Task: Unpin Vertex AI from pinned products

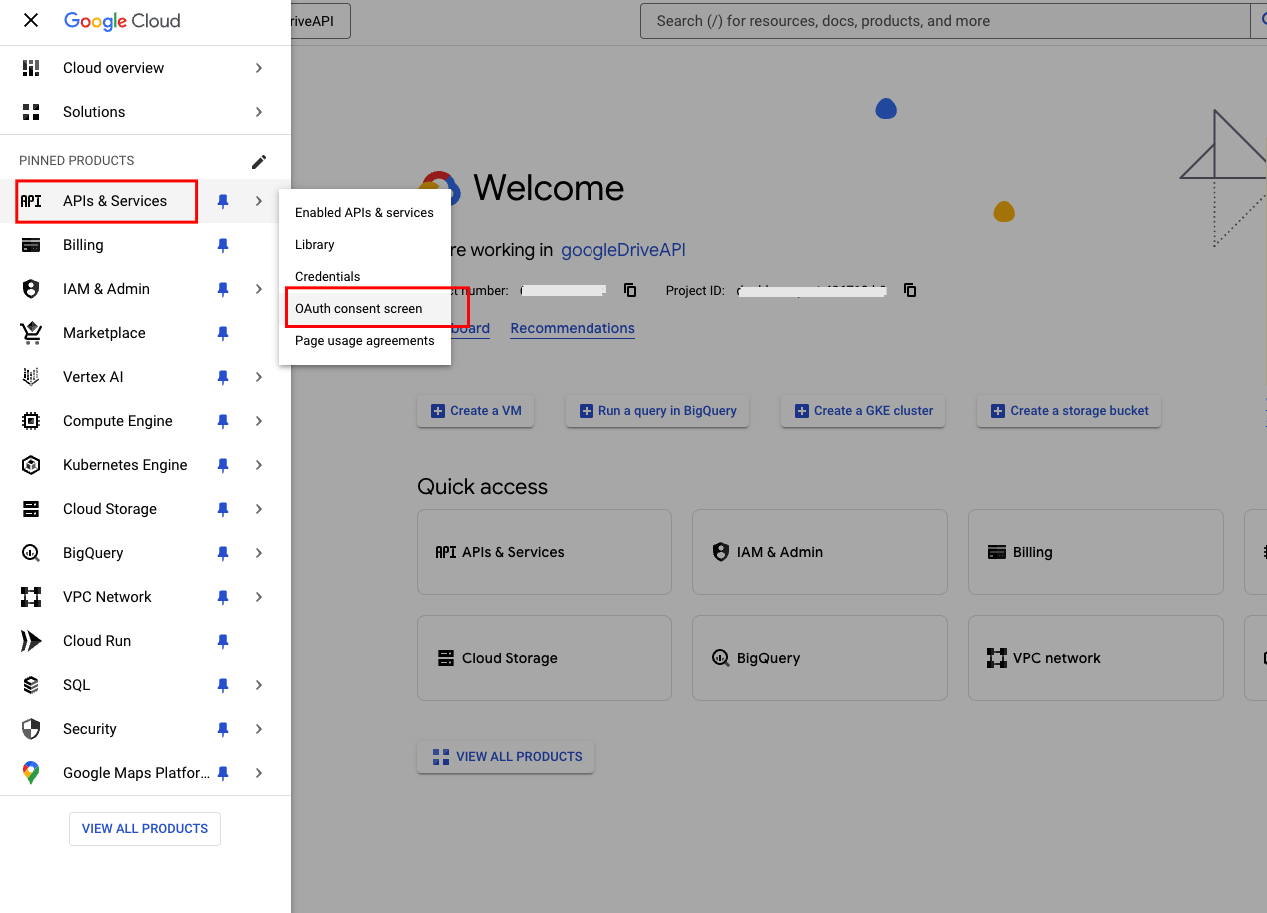Action: click(223, 377)
